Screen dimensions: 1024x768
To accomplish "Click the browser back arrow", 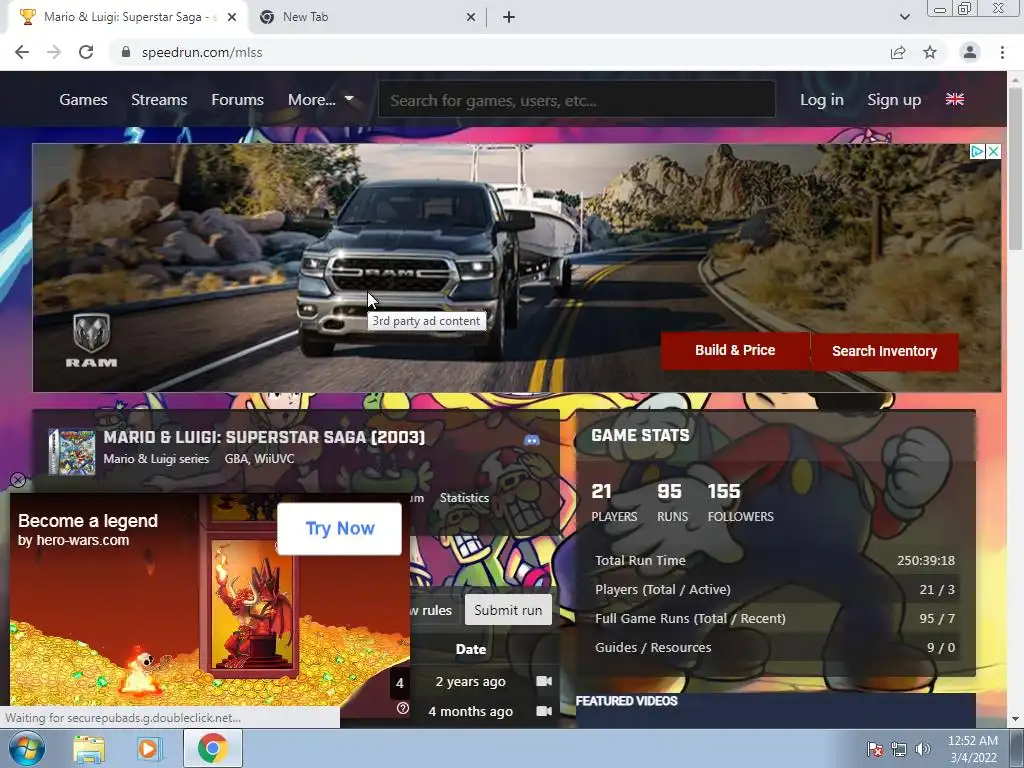I will pos(22,52).
